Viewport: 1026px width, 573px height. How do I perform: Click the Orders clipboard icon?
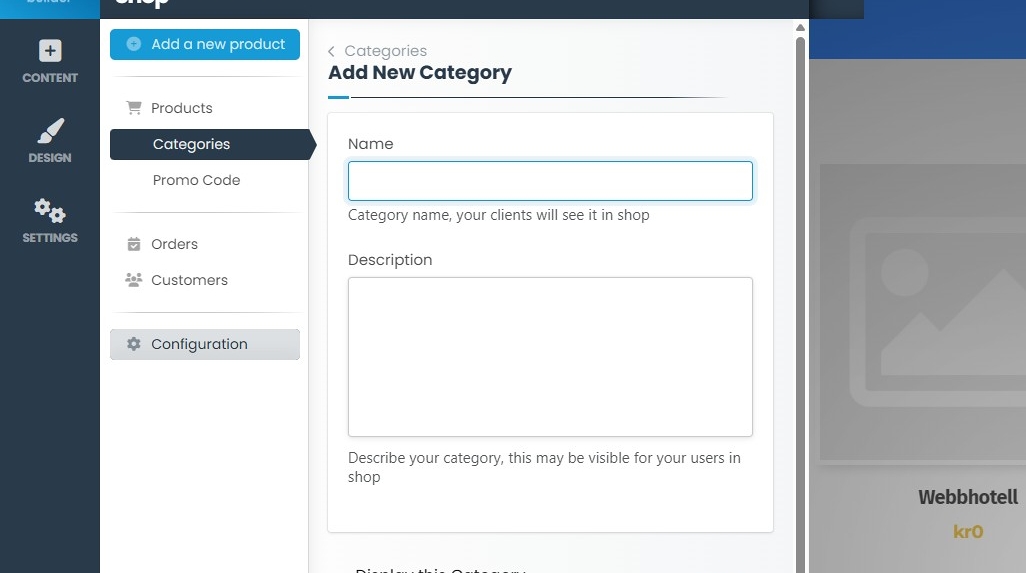pyautogui.click(x=134, y=244)
